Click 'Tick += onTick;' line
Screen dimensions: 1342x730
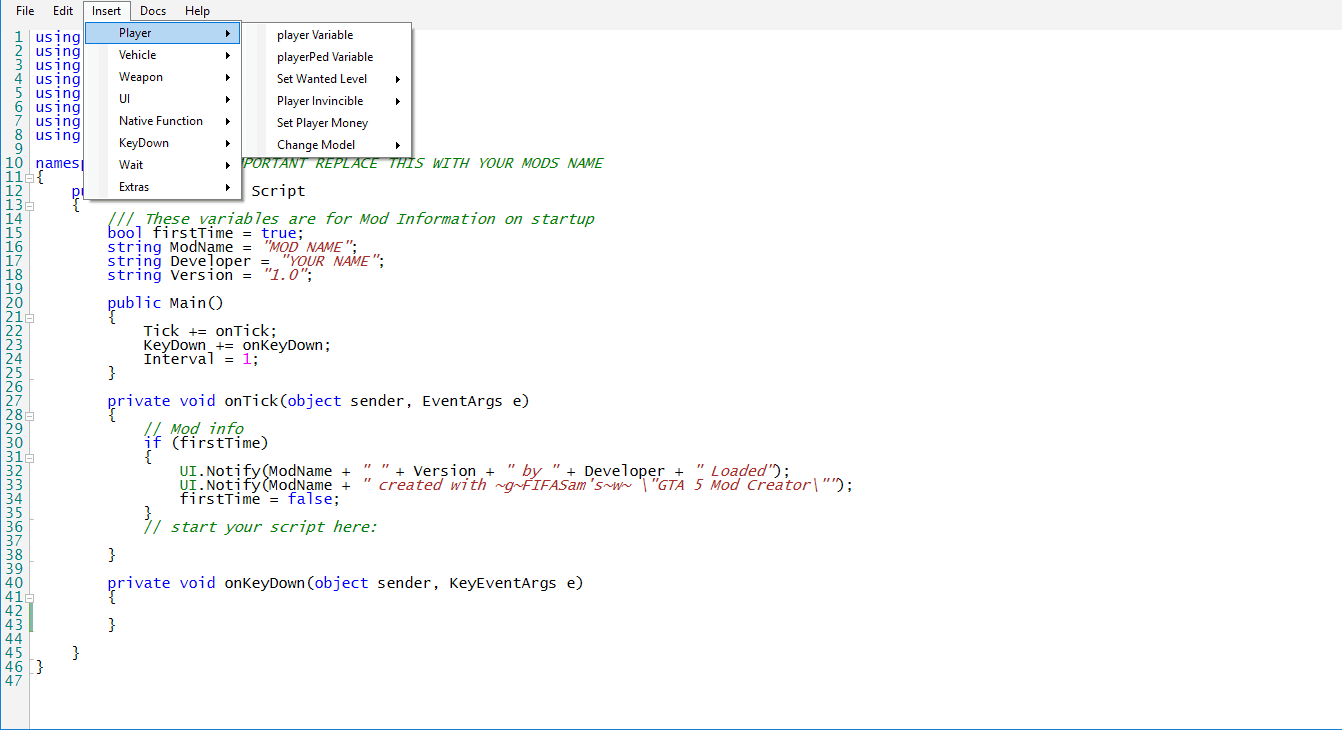coord(210,331)
